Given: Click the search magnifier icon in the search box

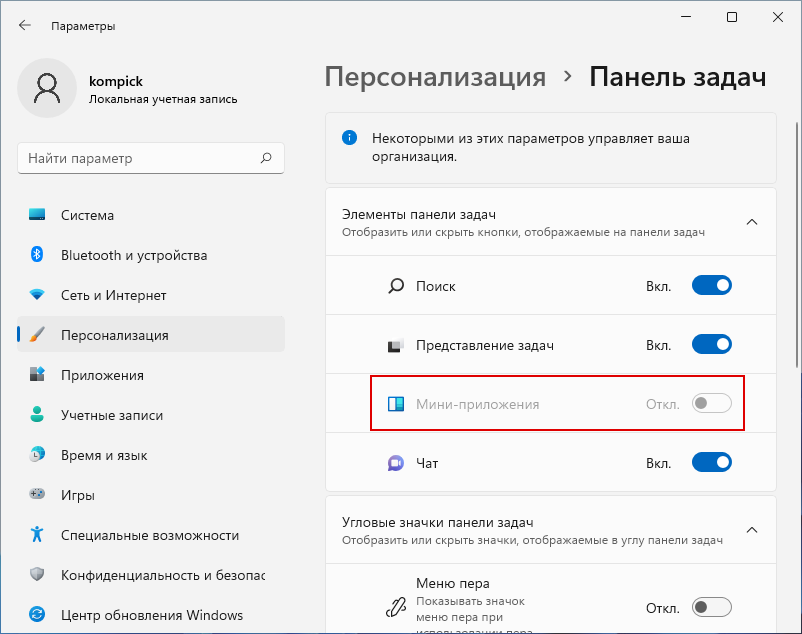Looking at the screenshot, I should point(266,158).
